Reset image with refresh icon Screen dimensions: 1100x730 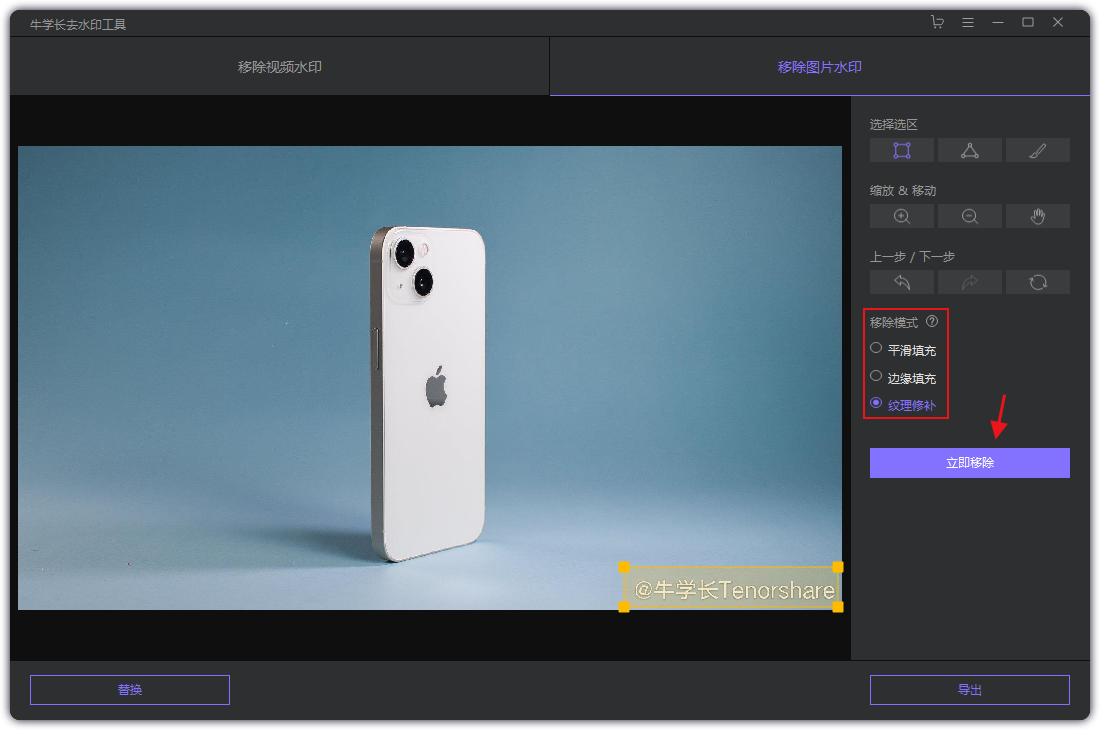coord(1038,283)
